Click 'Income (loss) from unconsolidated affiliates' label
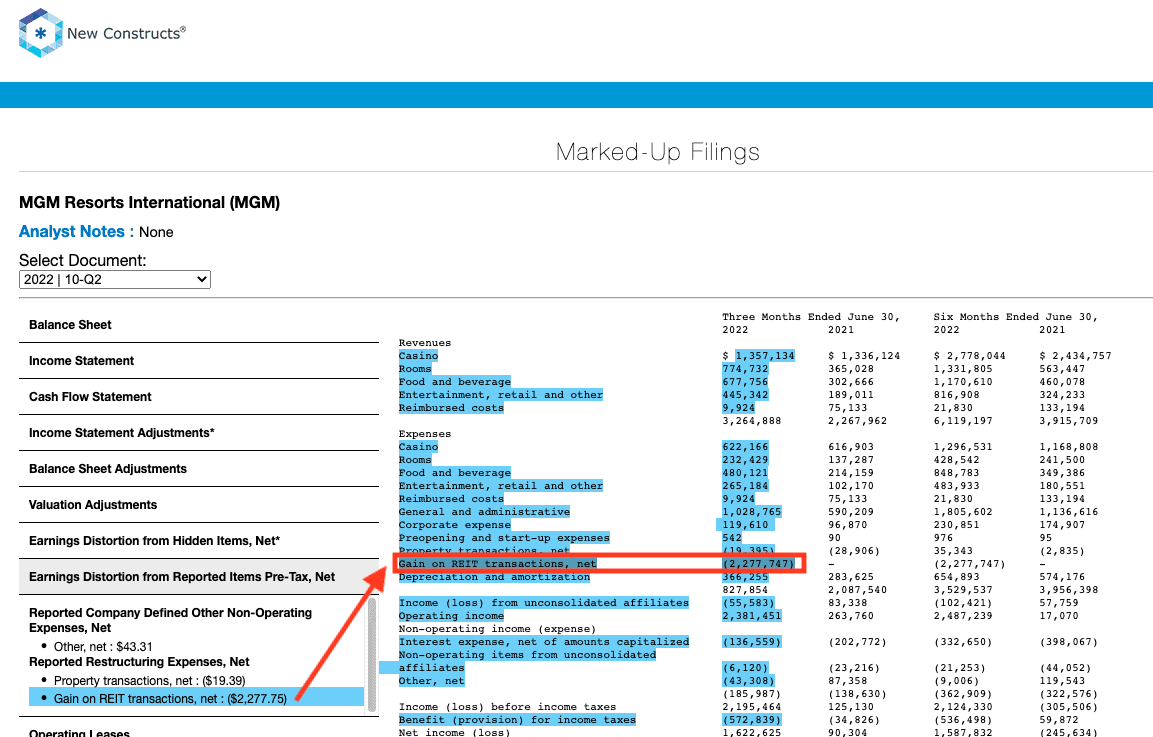Viewport: 1153px width, 737px height. coord(543,603)
